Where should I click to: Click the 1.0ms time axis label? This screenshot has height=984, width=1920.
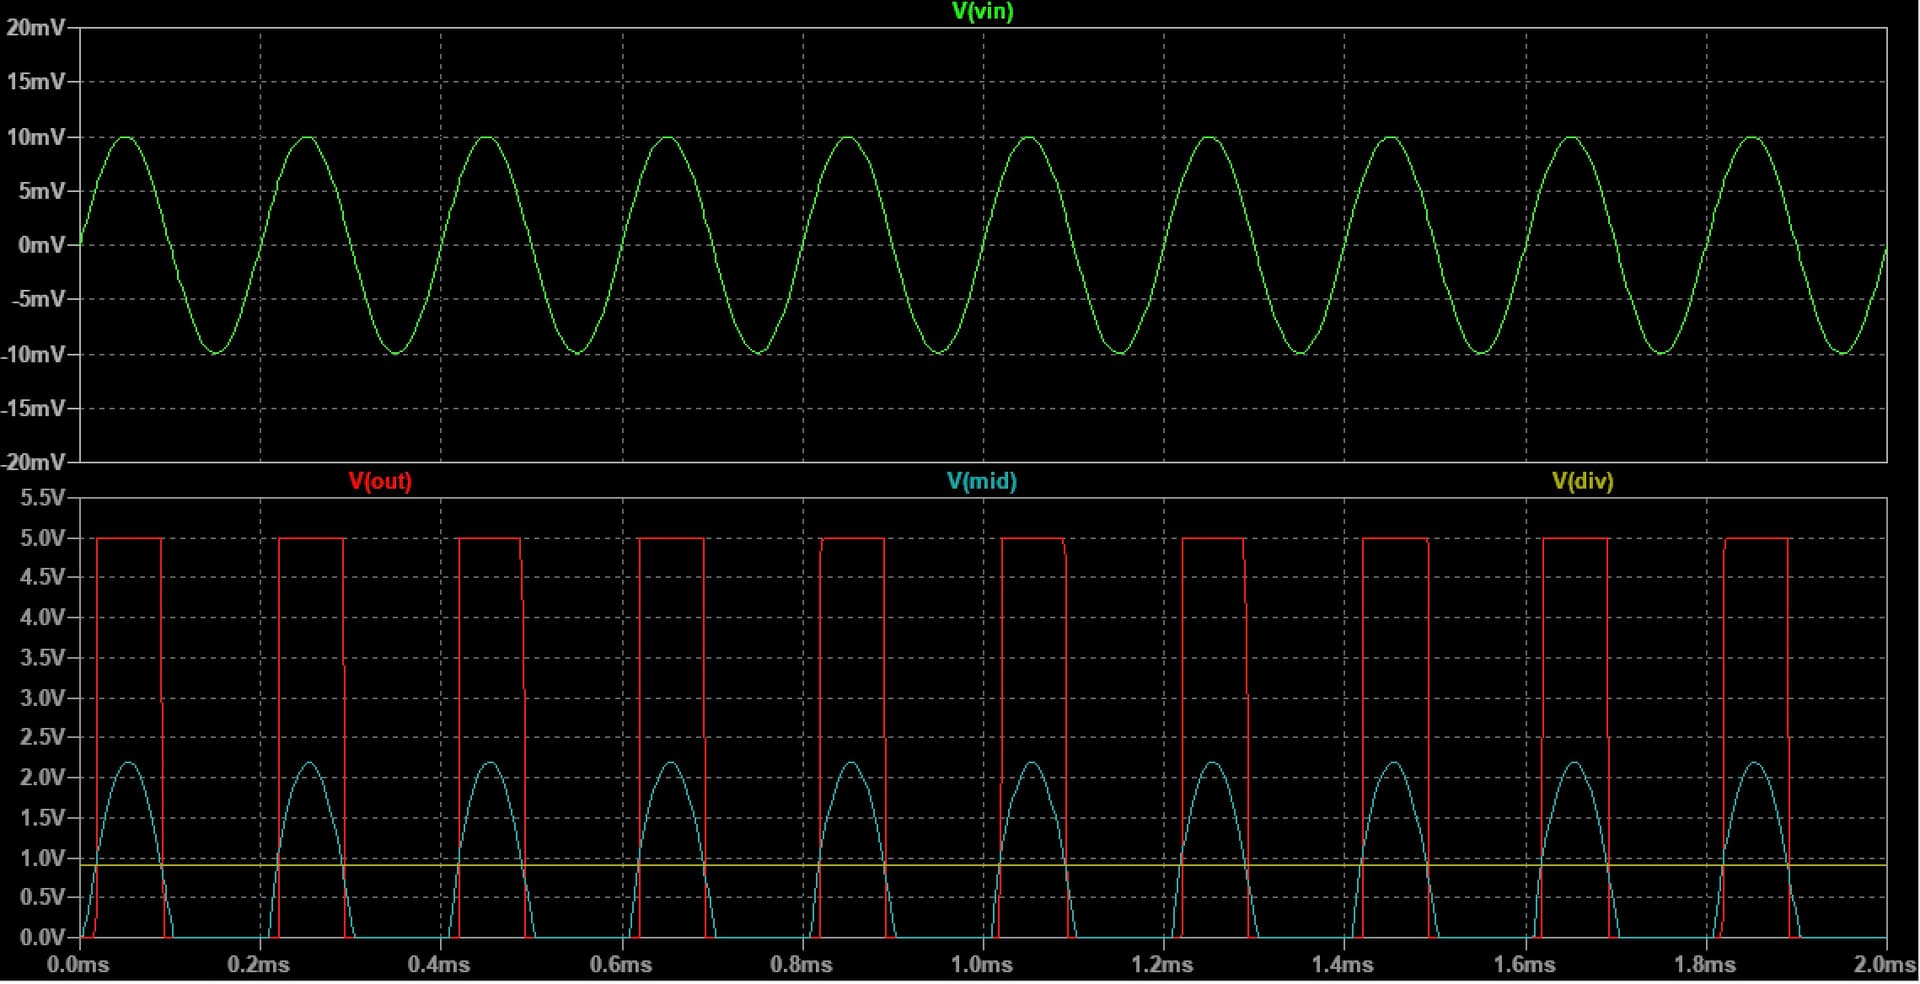tap(985, 966)
